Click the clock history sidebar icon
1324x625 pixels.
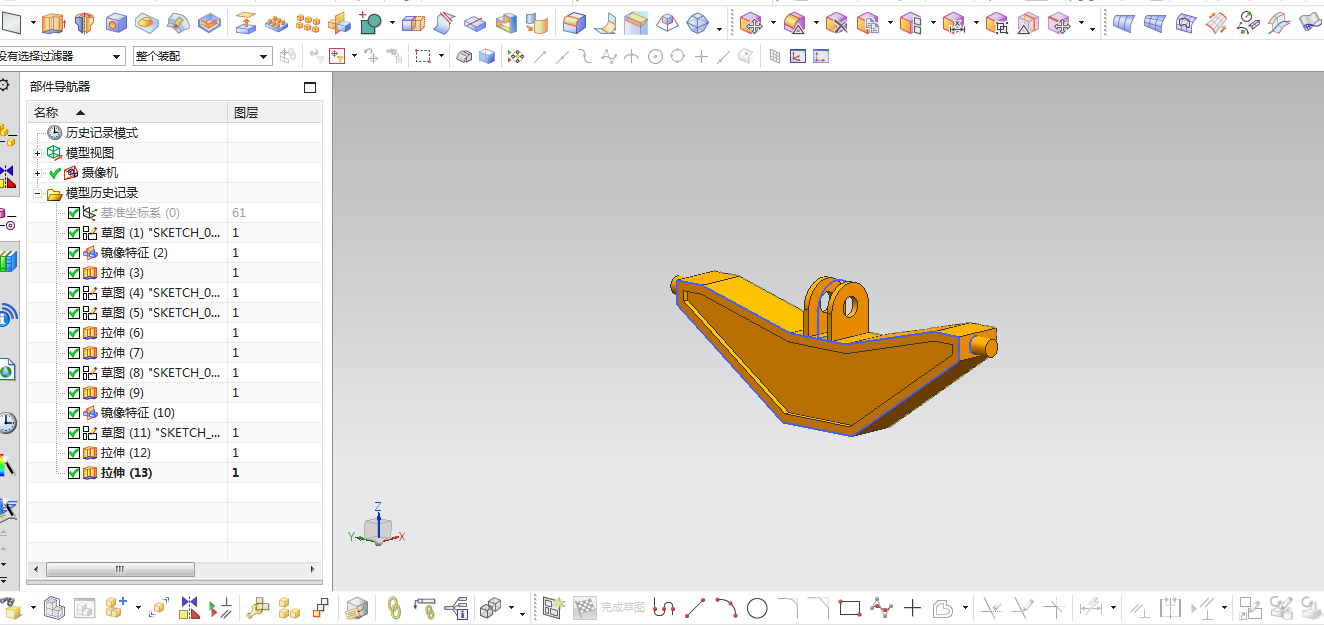(8, 423)
